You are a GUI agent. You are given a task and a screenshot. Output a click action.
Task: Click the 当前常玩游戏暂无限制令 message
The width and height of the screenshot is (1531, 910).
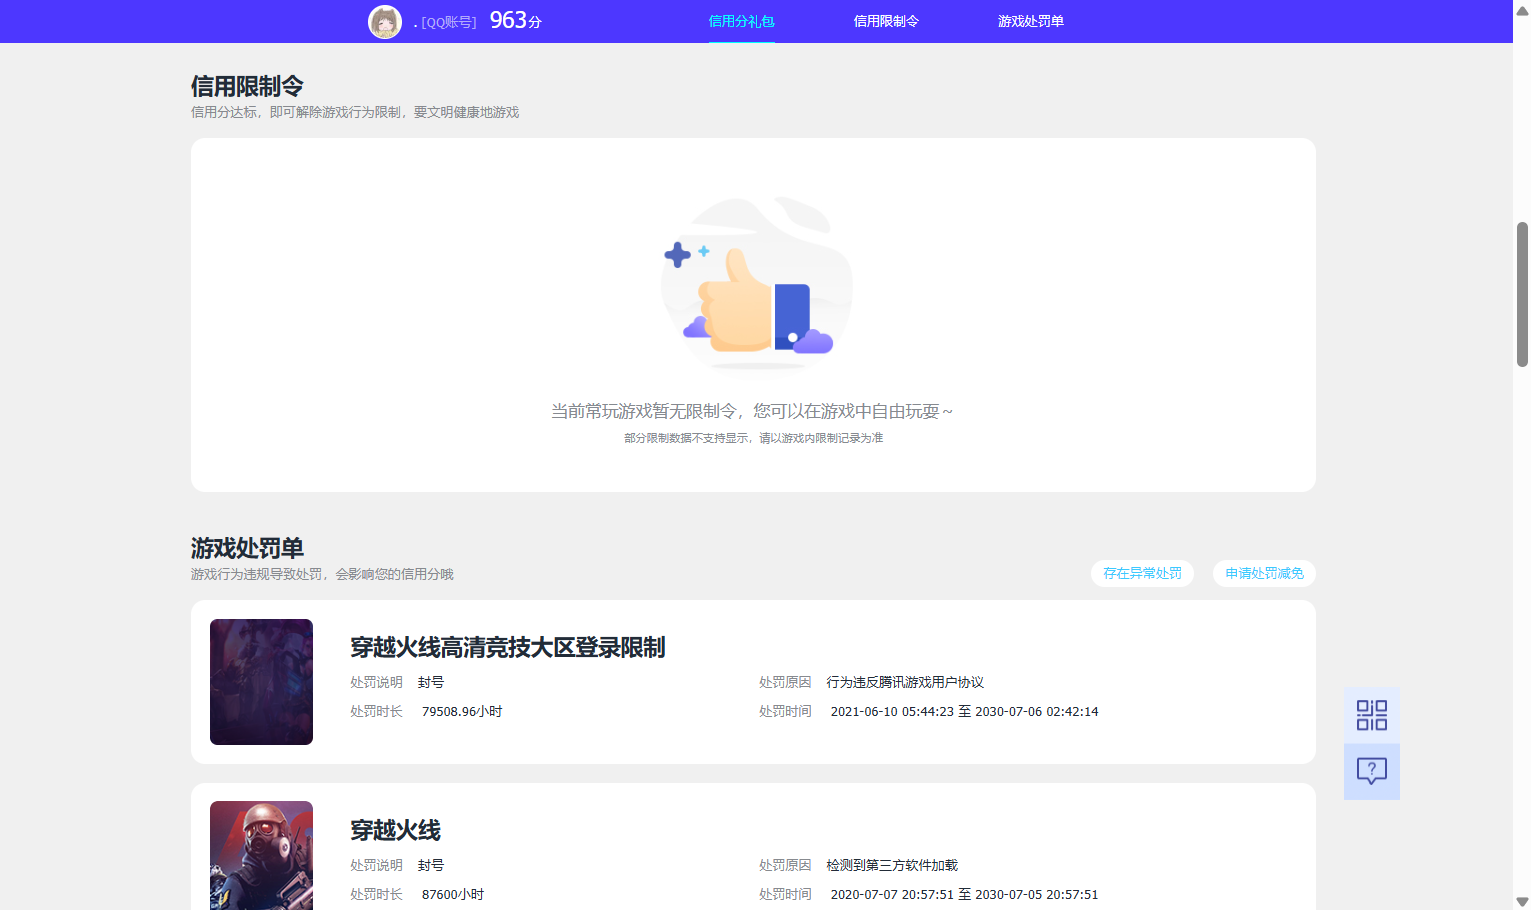tap(752, 411)
